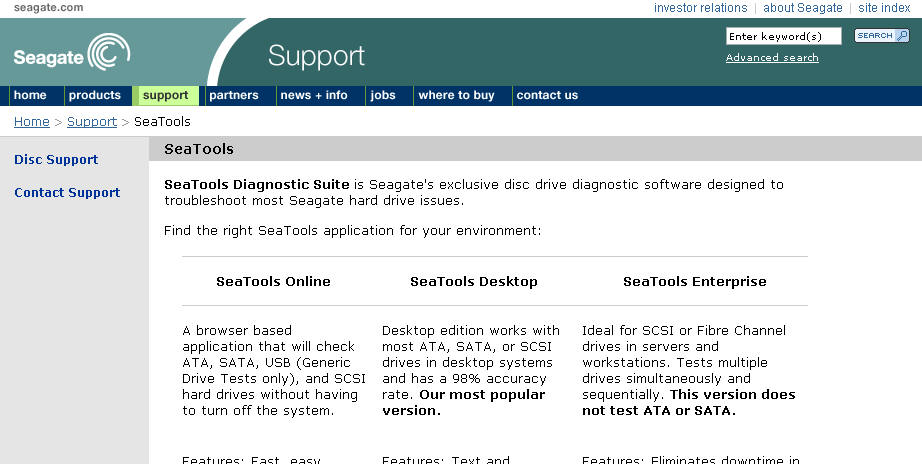The image size is (922, 464).
Task: Click the SEARCH button with magnifier
Action: pyautogui.click(x=881, y=36)
